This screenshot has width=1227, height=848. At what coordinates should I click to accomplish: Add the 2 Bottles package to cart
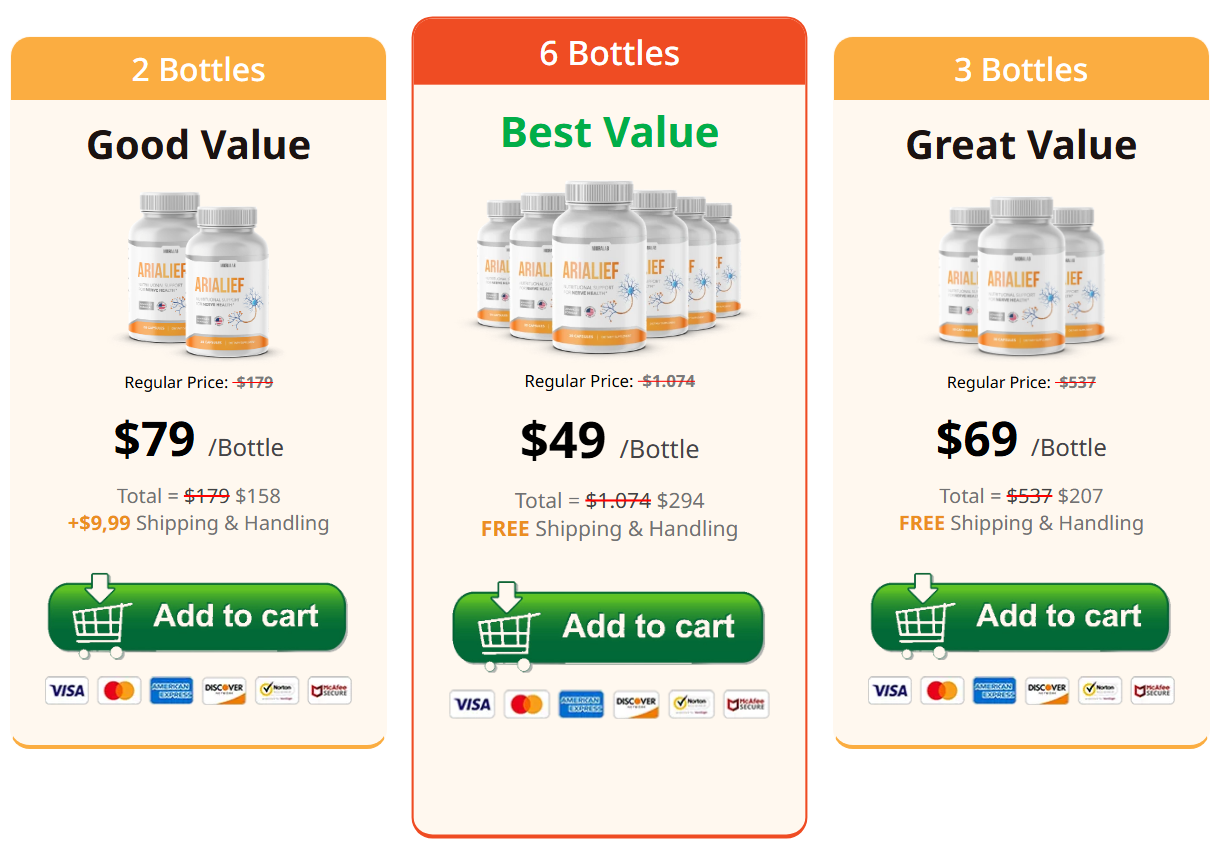click(197, 617)
